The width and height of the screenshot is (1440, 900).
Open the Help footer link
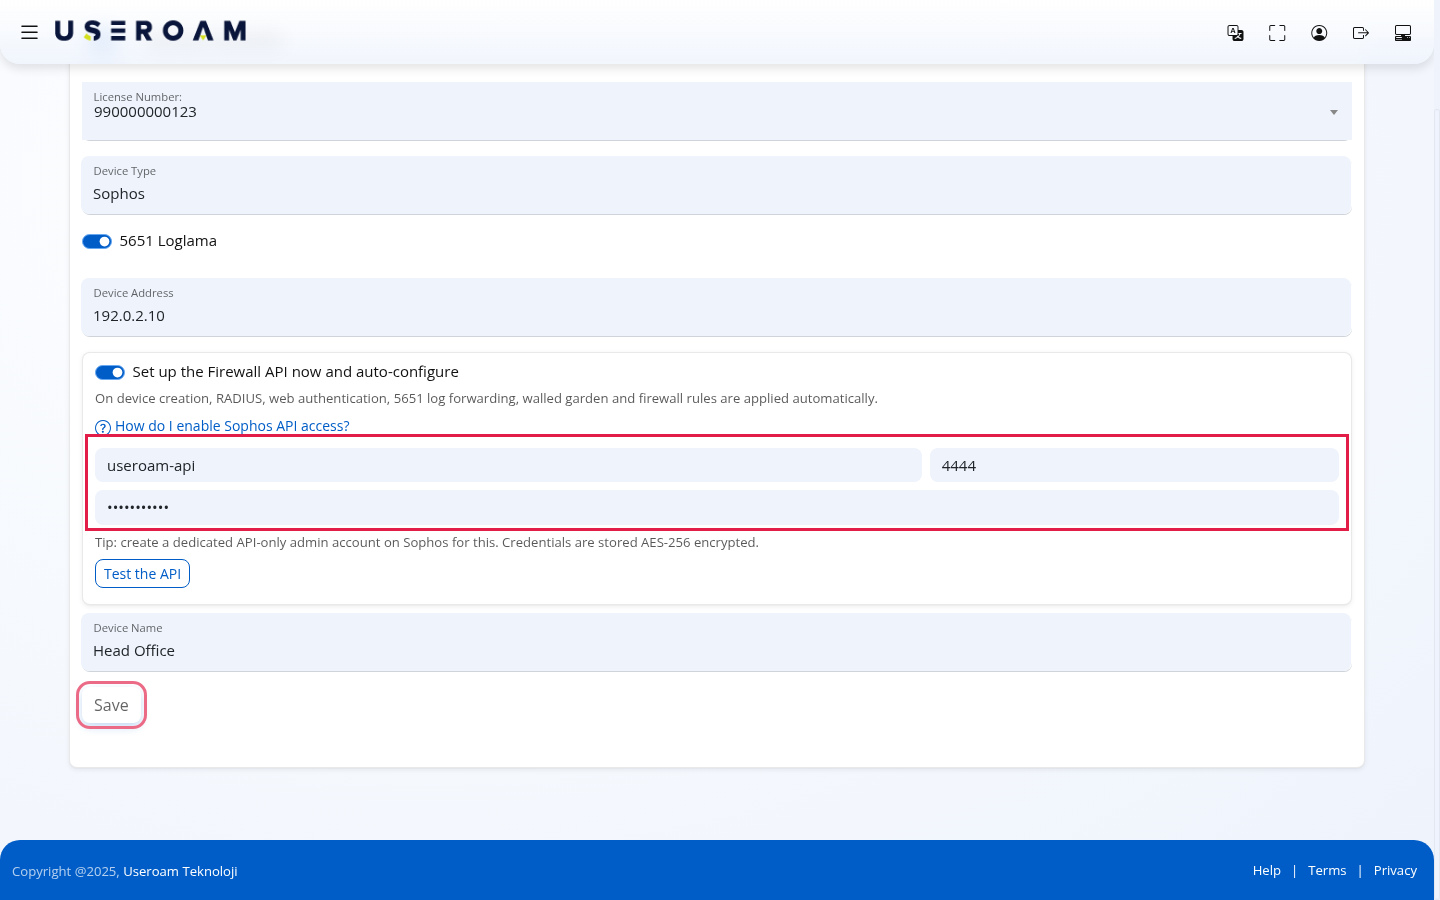pyautogui.click(x=1266, y=871)
